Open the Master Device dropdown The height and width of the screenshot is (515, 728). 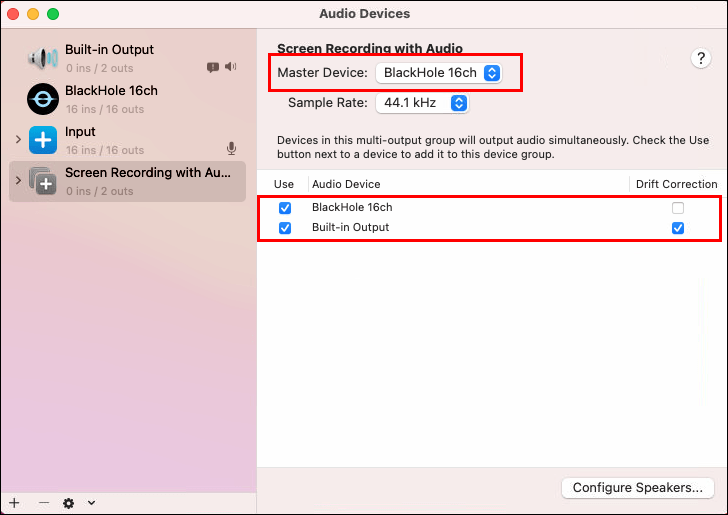coord(439,73)
